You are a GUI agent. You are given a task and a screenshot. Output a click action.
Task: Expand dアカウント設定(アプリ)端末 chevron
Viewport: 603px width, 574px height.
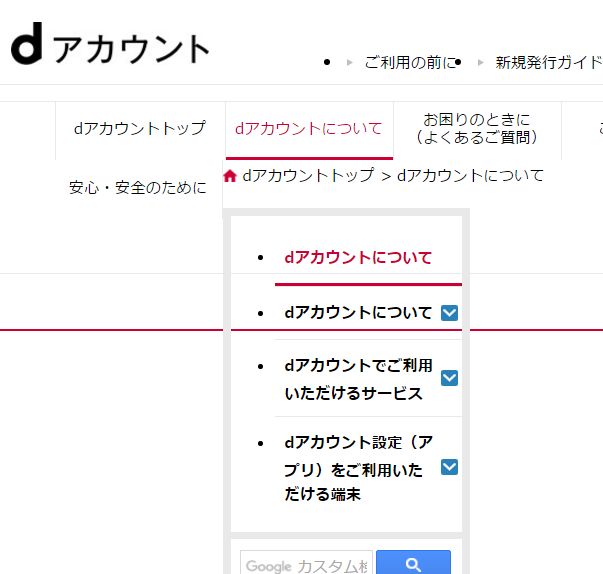click(x=449, y=467)
